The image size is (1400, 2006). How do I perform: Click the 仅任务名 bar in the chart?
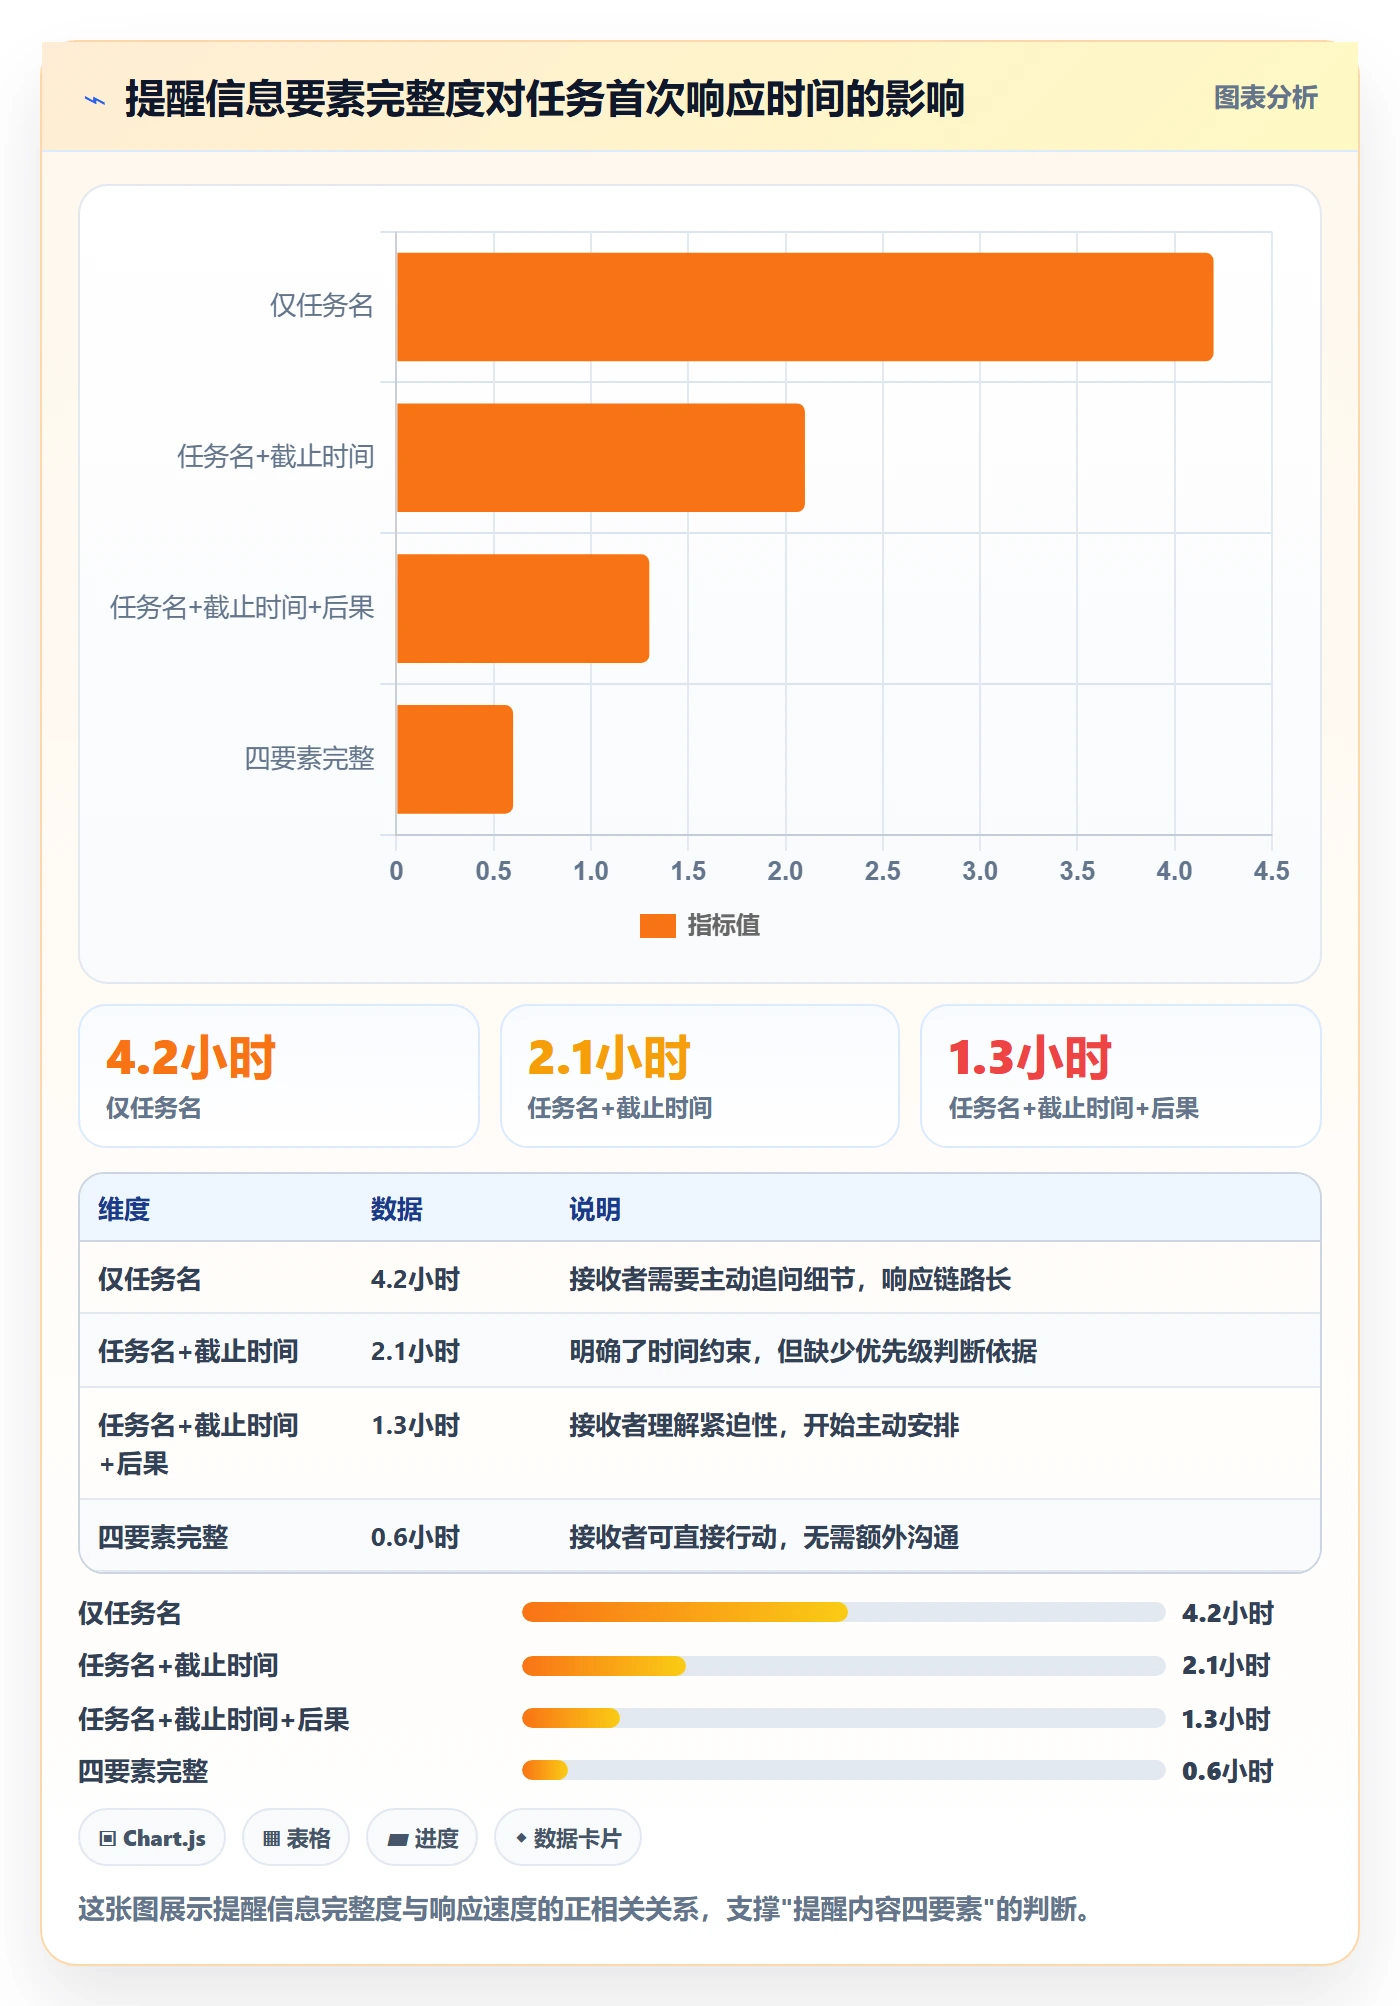tap(805, 307)
